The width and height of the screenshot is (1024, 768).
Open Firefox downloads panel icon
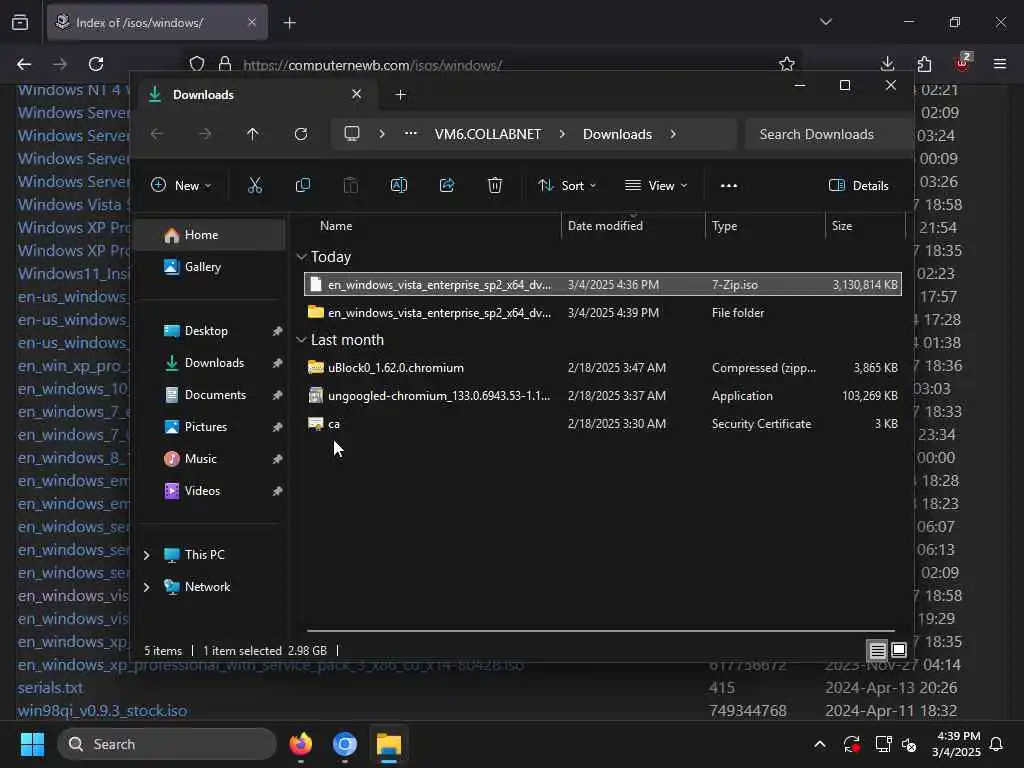pos(888,64)
